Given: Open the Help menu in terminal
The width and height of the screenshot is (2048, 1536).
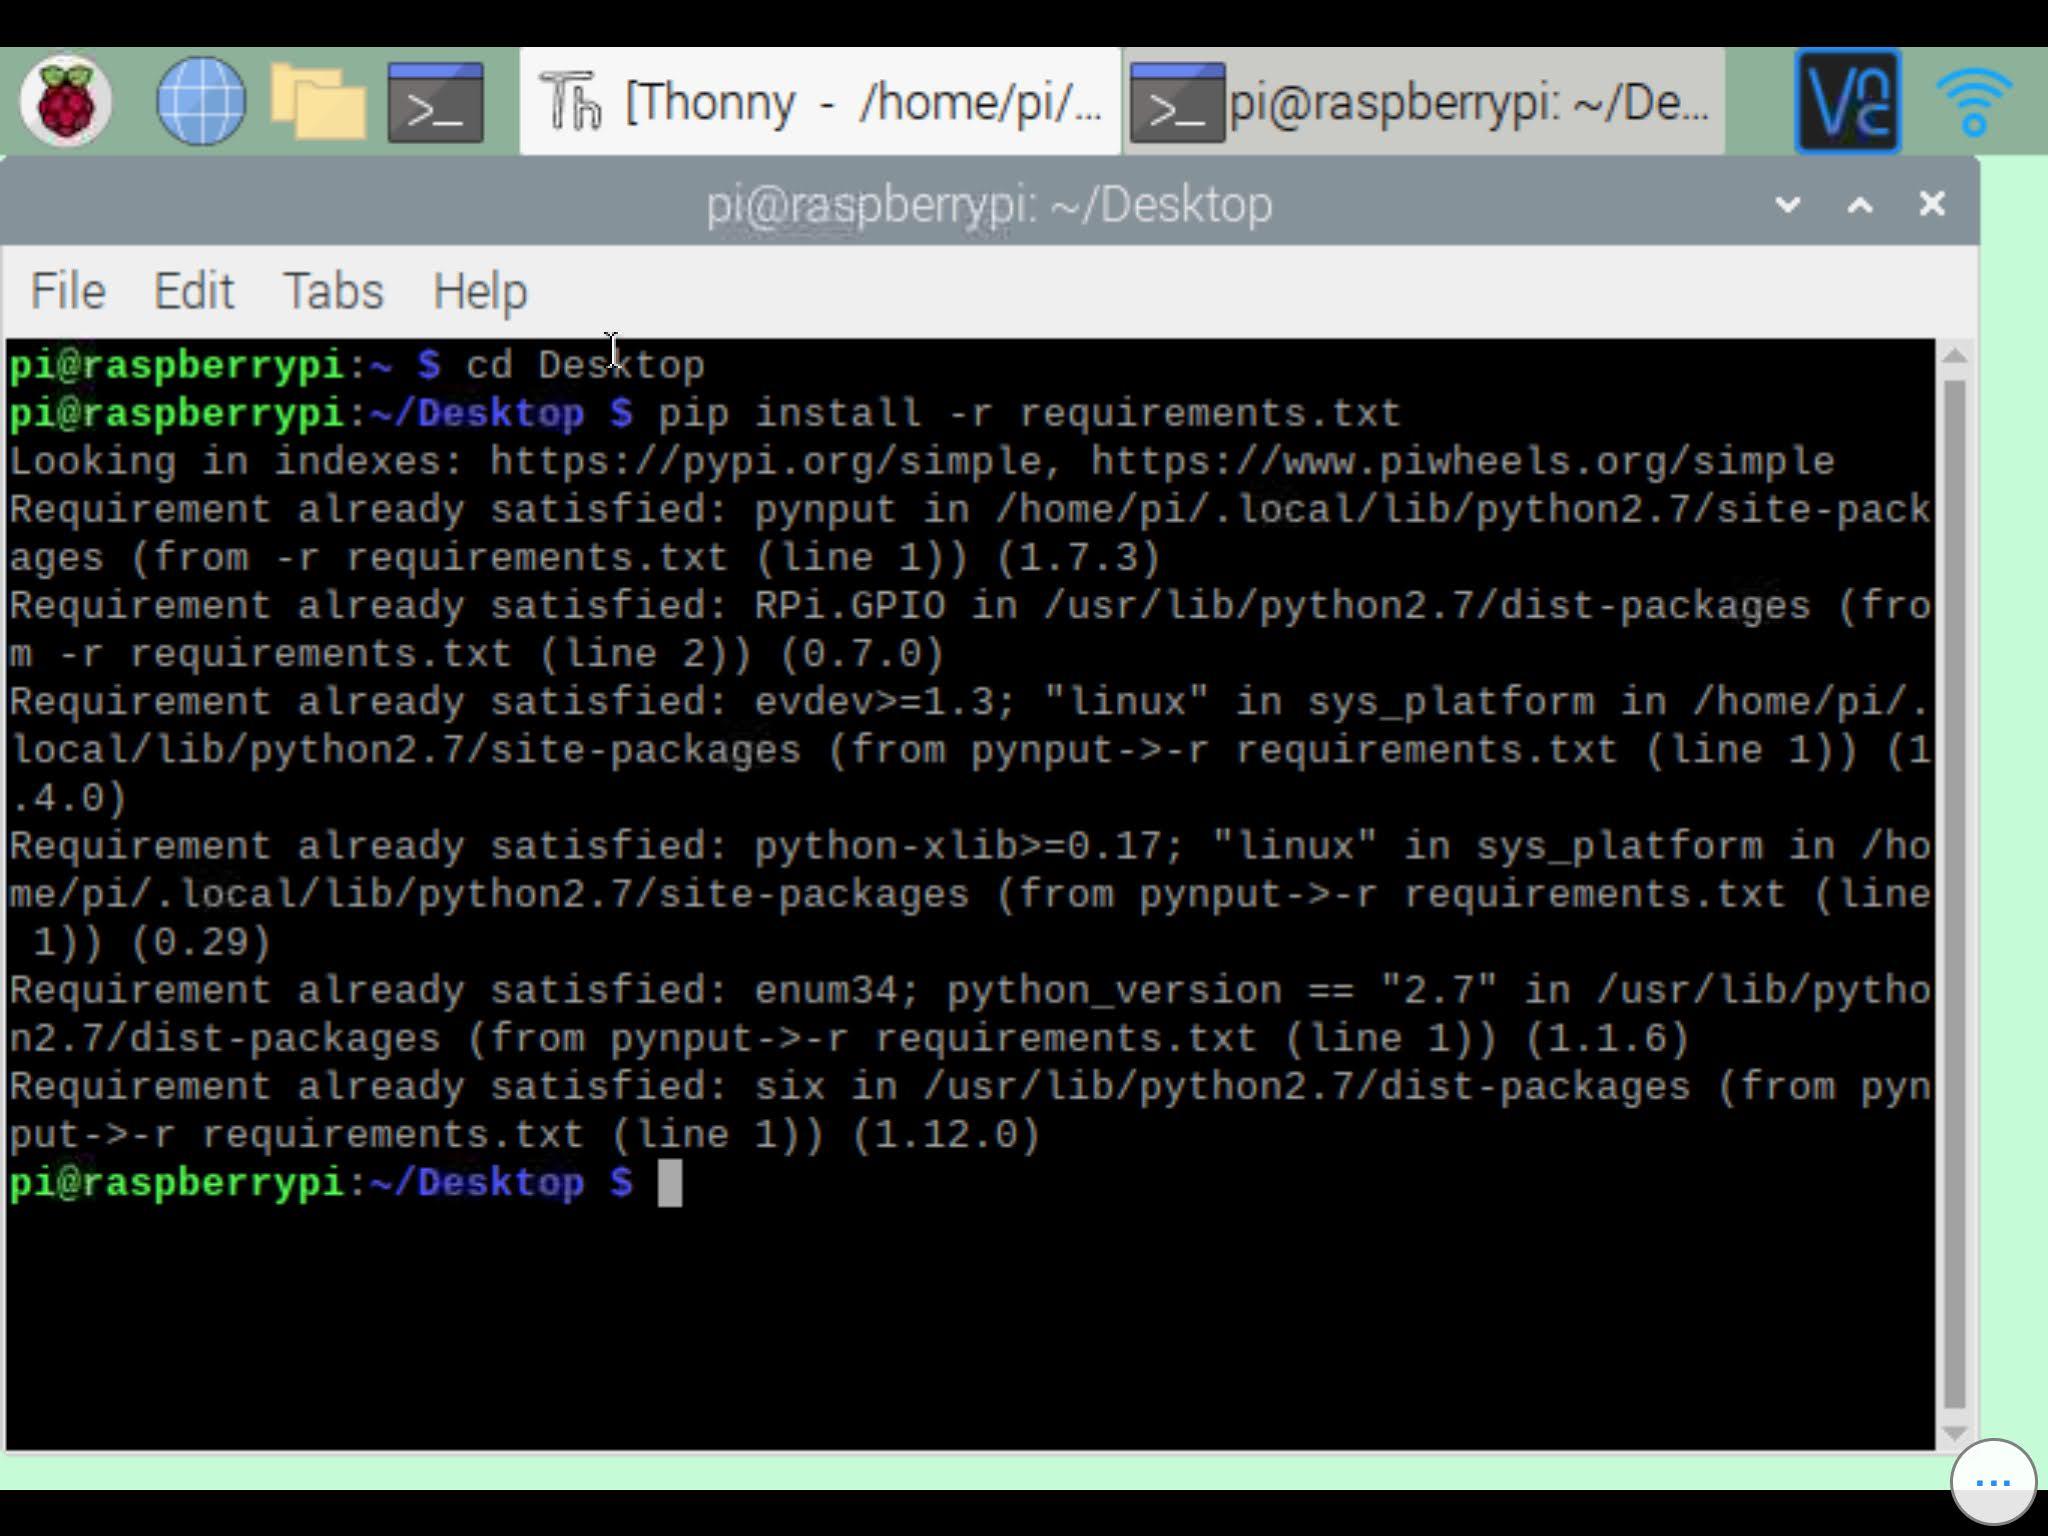Looking at the screenshot, I should [x=479, y=292].
